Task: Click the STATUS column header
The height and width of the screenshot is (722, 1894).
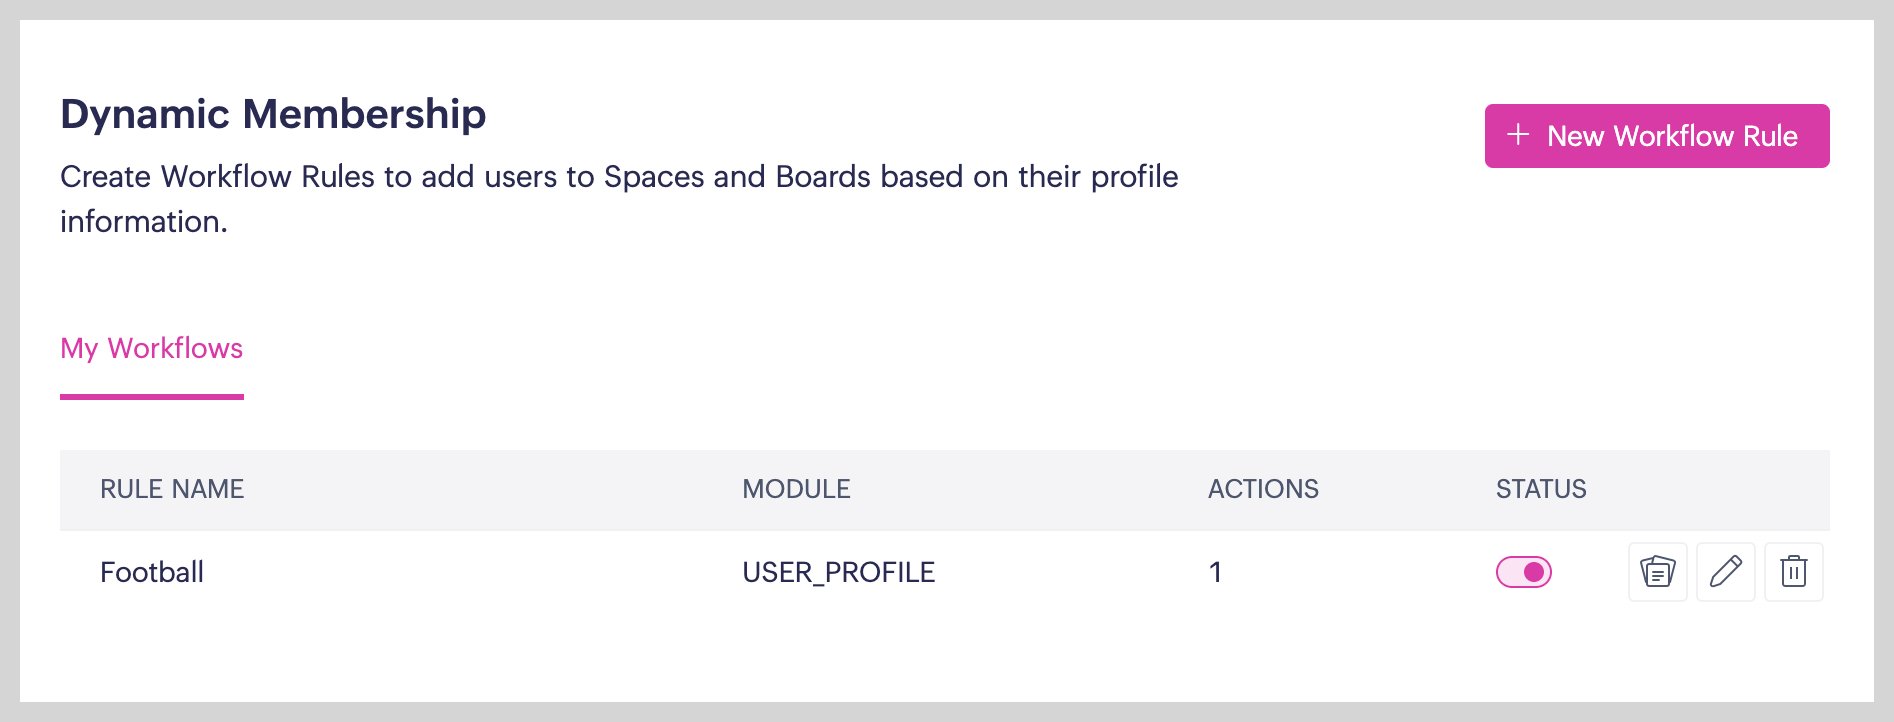Action: [x=1541, y=489]
